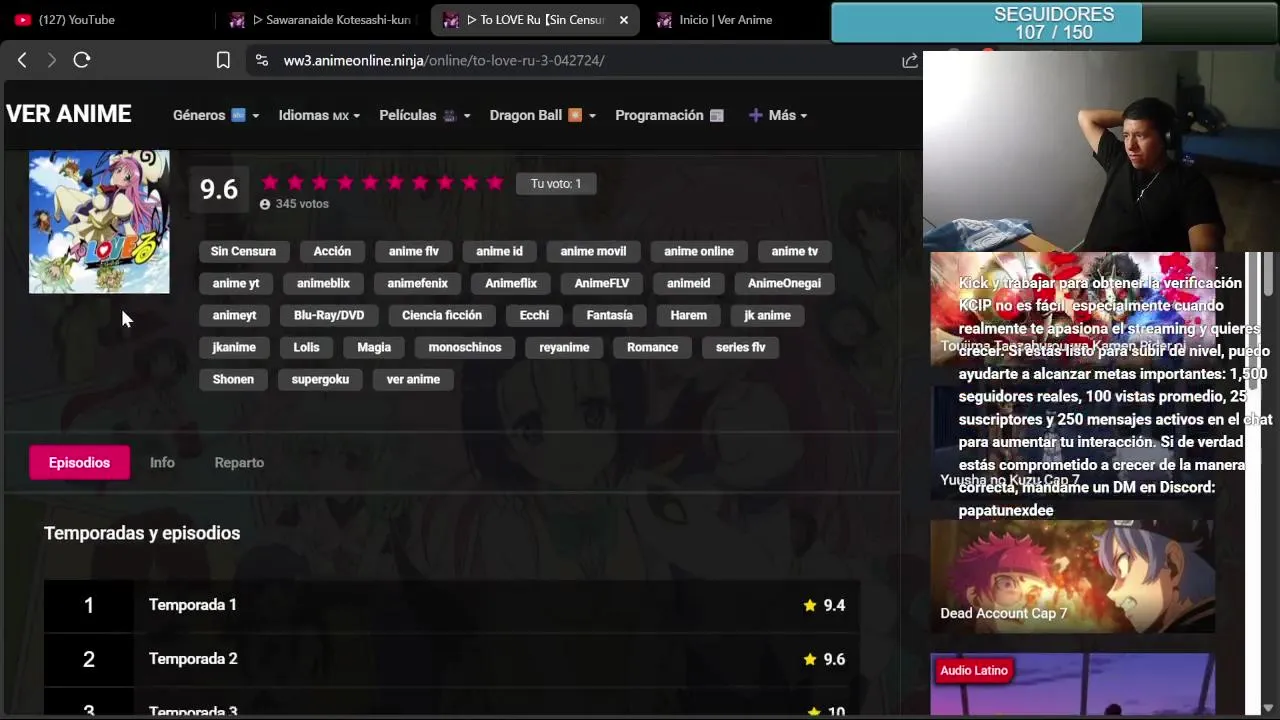This screenshot has height=720, width=1280.
Task: Close the To LOVE Ru tab
Action: tap(624, 20)
